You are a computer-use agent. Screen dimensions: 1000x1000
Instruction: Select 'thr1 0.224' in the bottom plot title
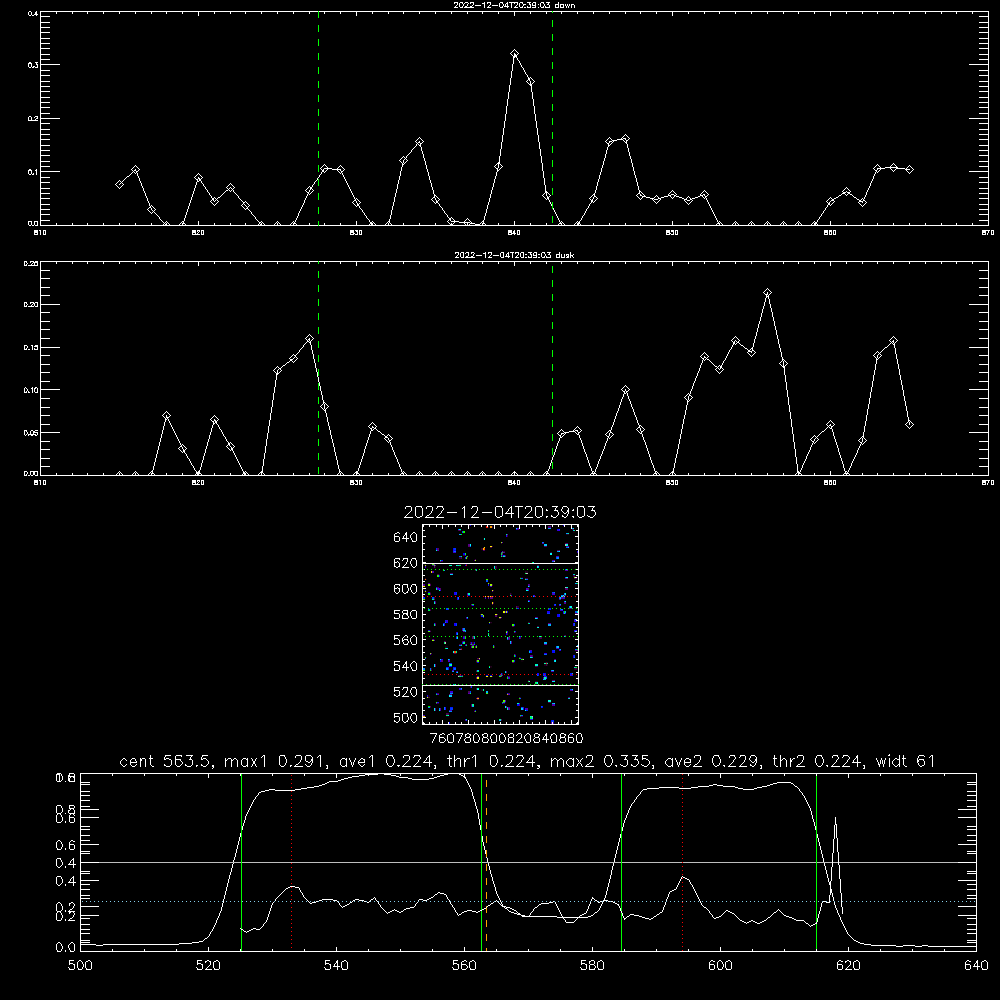[490, 761]
